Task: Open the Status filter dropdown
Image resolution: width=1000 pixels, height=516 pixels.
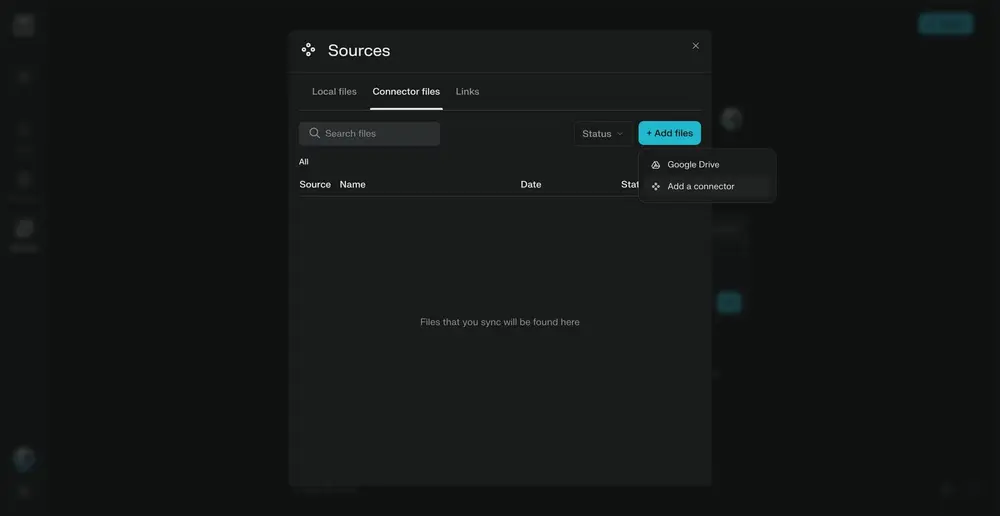Action: coord(602,134)
